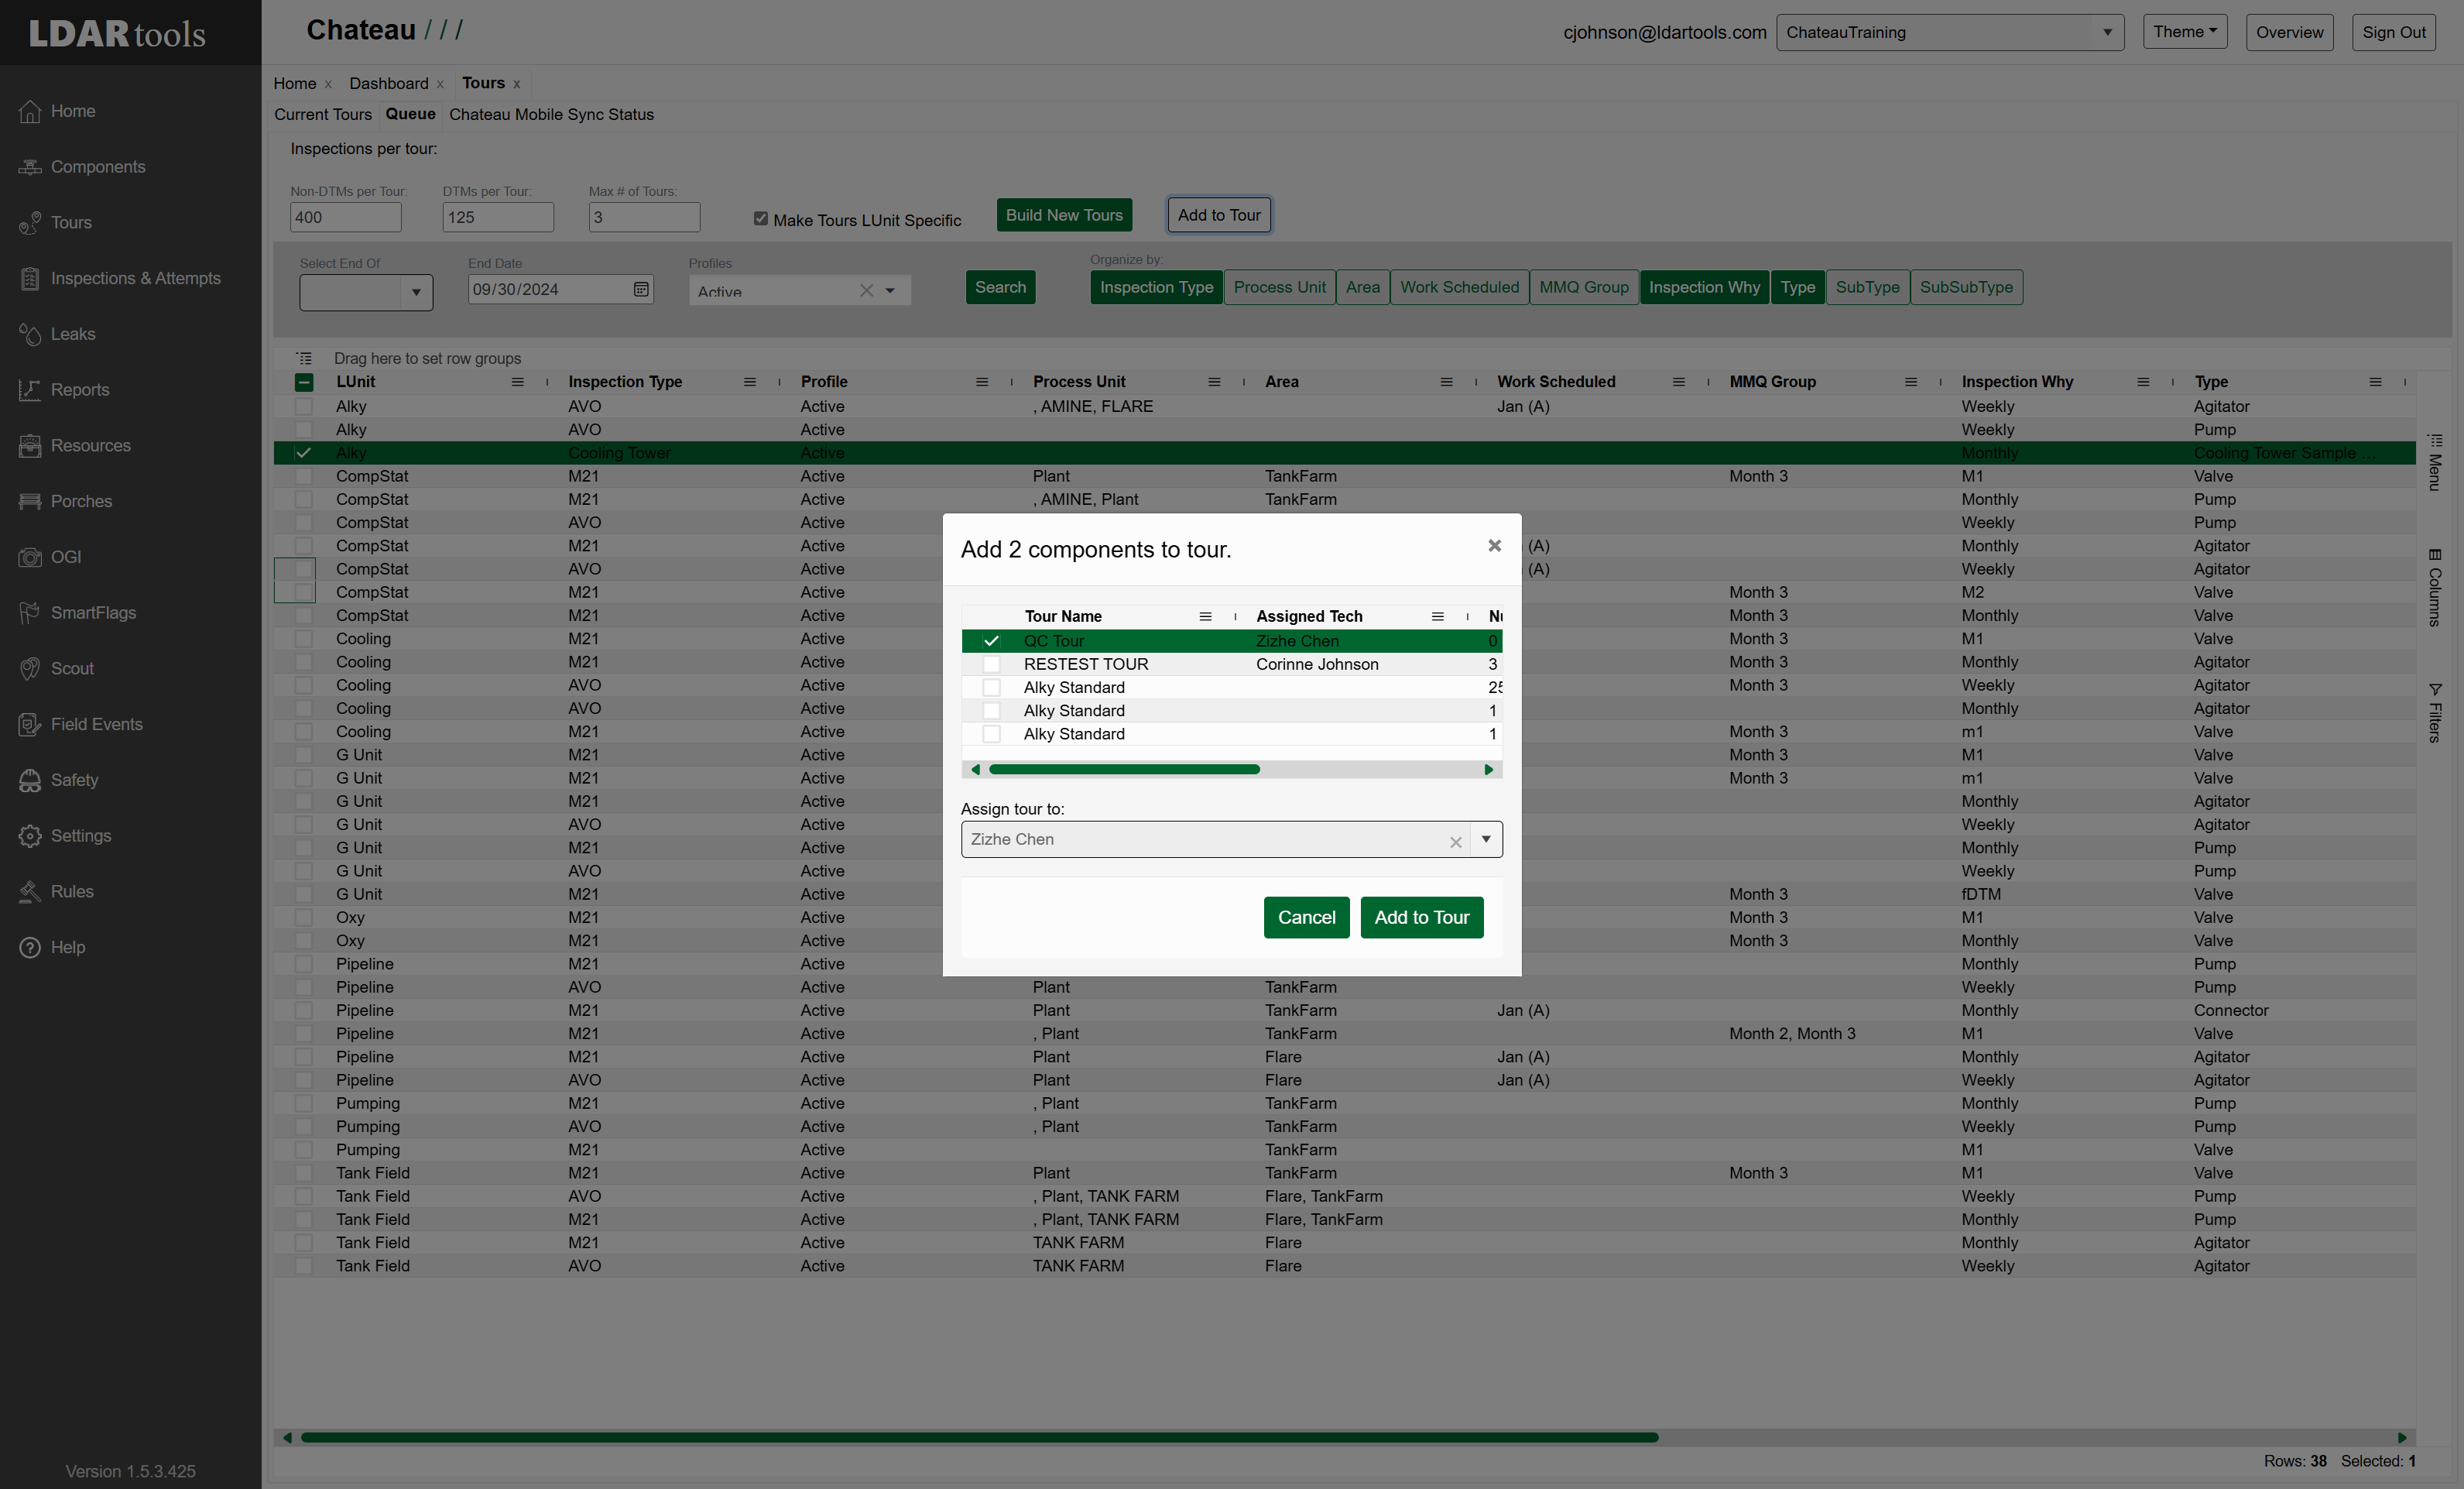
Task: Click the Rules gavel icon
Action: pyautogui.click(x=30, y=891)
